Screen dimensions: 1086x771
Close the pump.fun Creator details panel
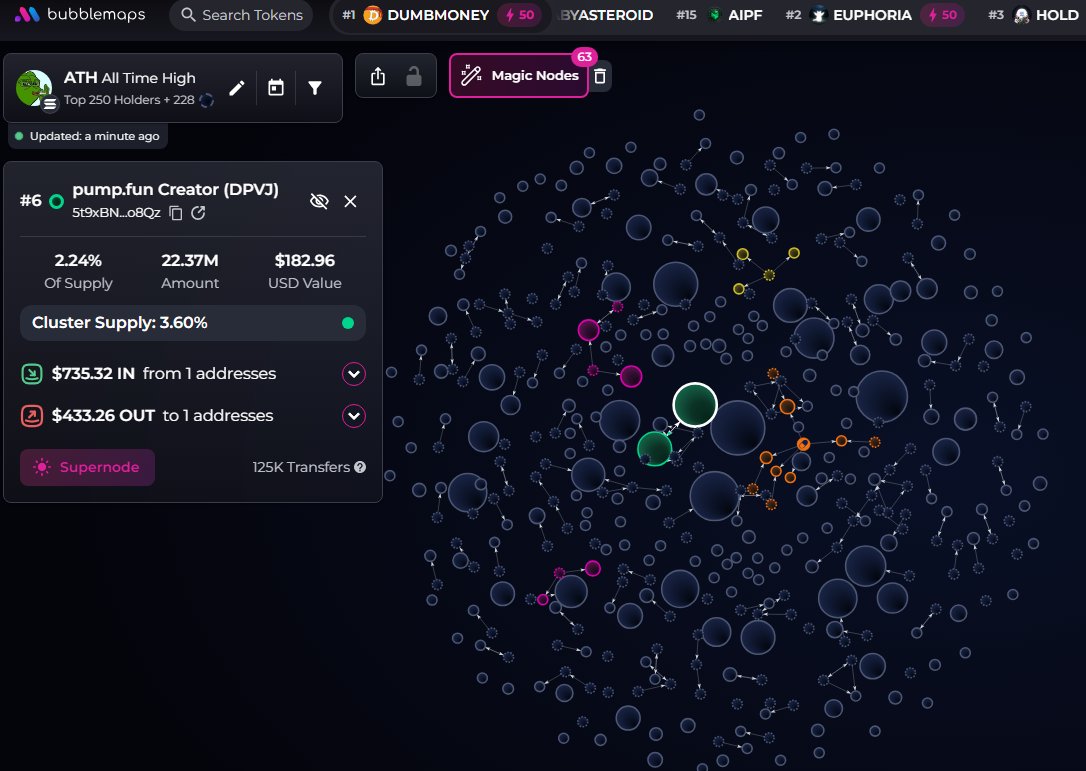350,201
